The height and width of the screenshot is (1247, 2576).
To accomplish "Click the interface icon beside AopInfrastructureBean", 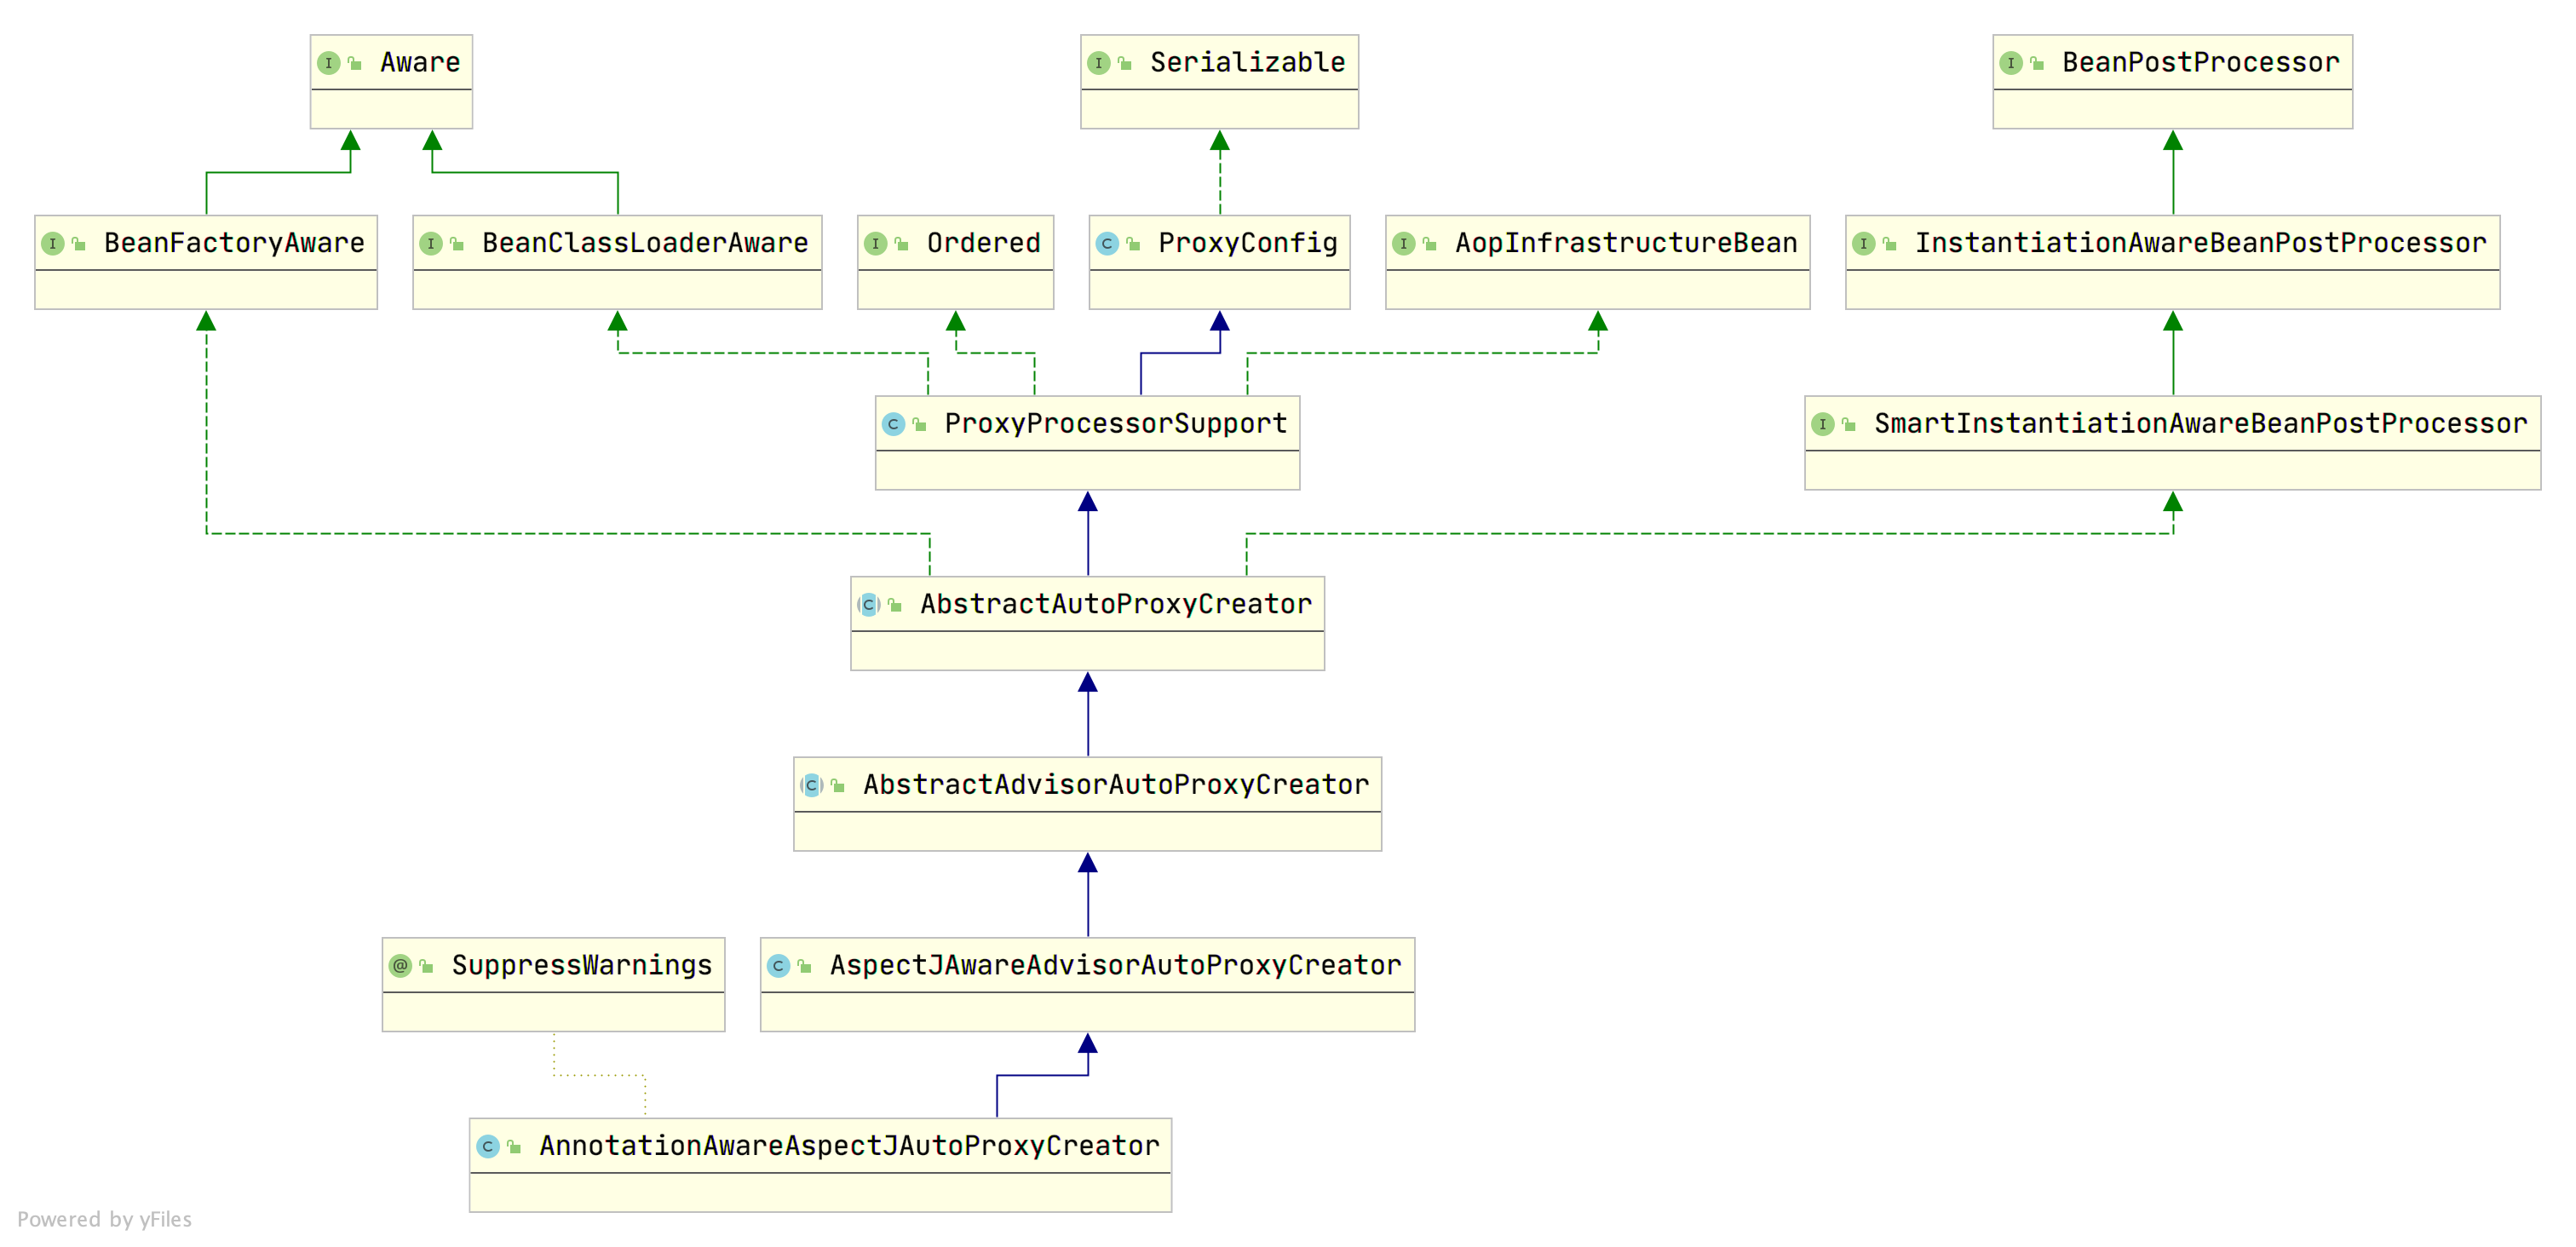I will pyautogui.click(x=1403, y=244).
